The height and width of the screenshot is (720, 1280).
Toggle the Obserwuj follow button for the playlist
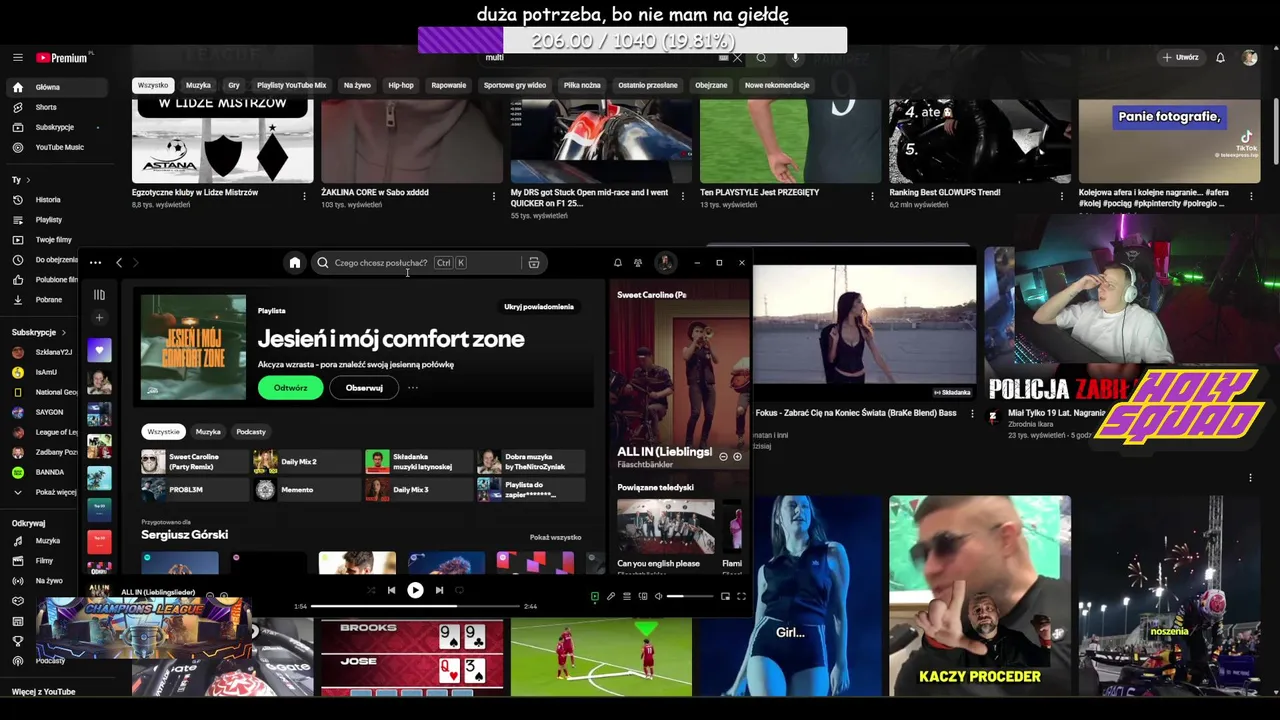point(364,388)
